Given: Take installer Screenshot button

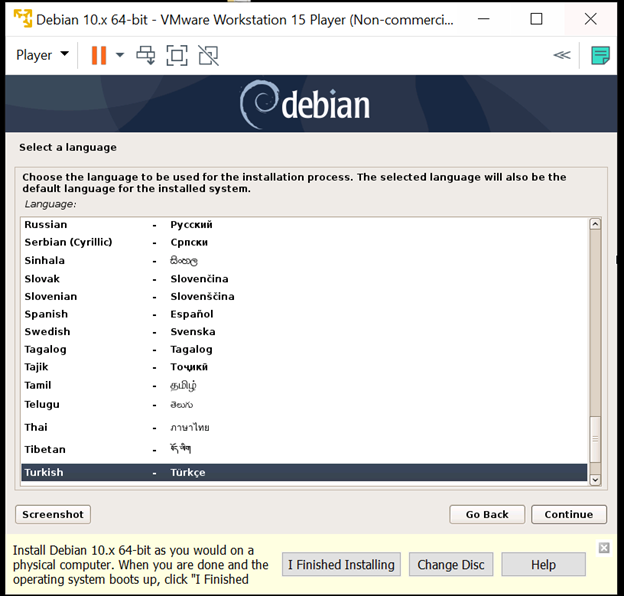Looking at the screenshot, I should click(53, 514).
